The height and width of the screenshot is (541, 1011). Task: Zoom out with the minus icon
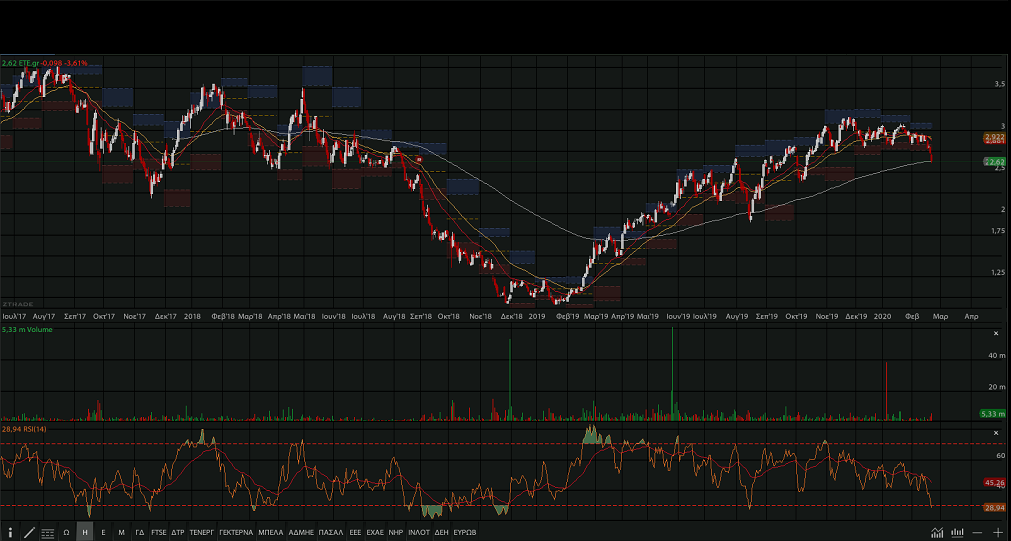pos(977,532)
